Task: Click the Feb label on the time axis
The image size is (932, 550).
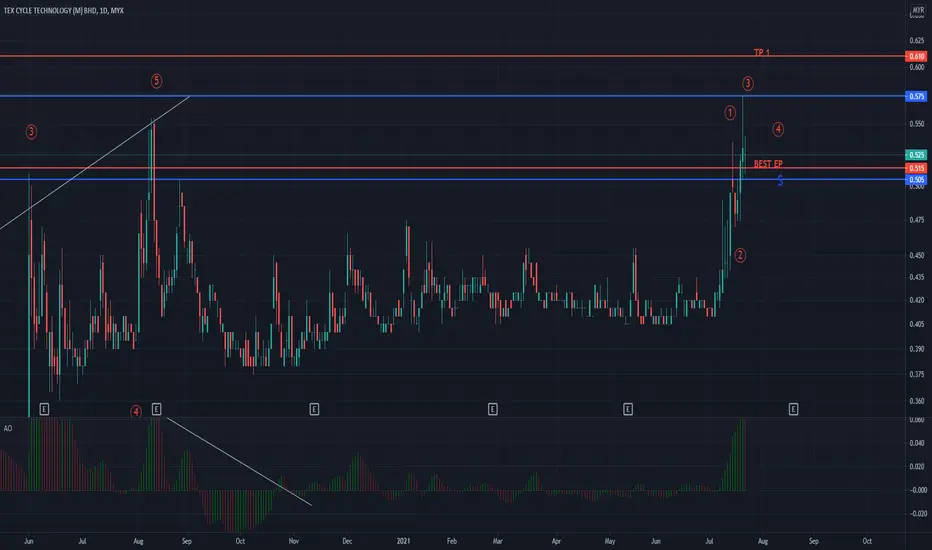Action: click(452, 541)
